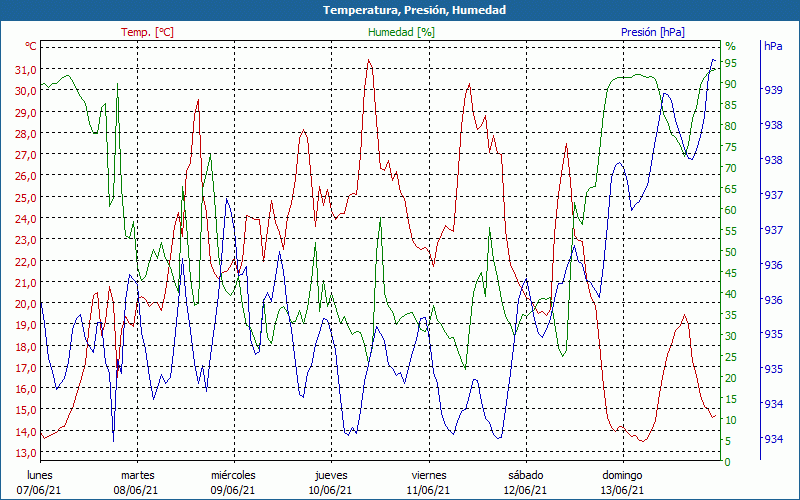Click the 25 humidity axis value
The width and height of the screenshot is (800, 500).
pos(731,357)
